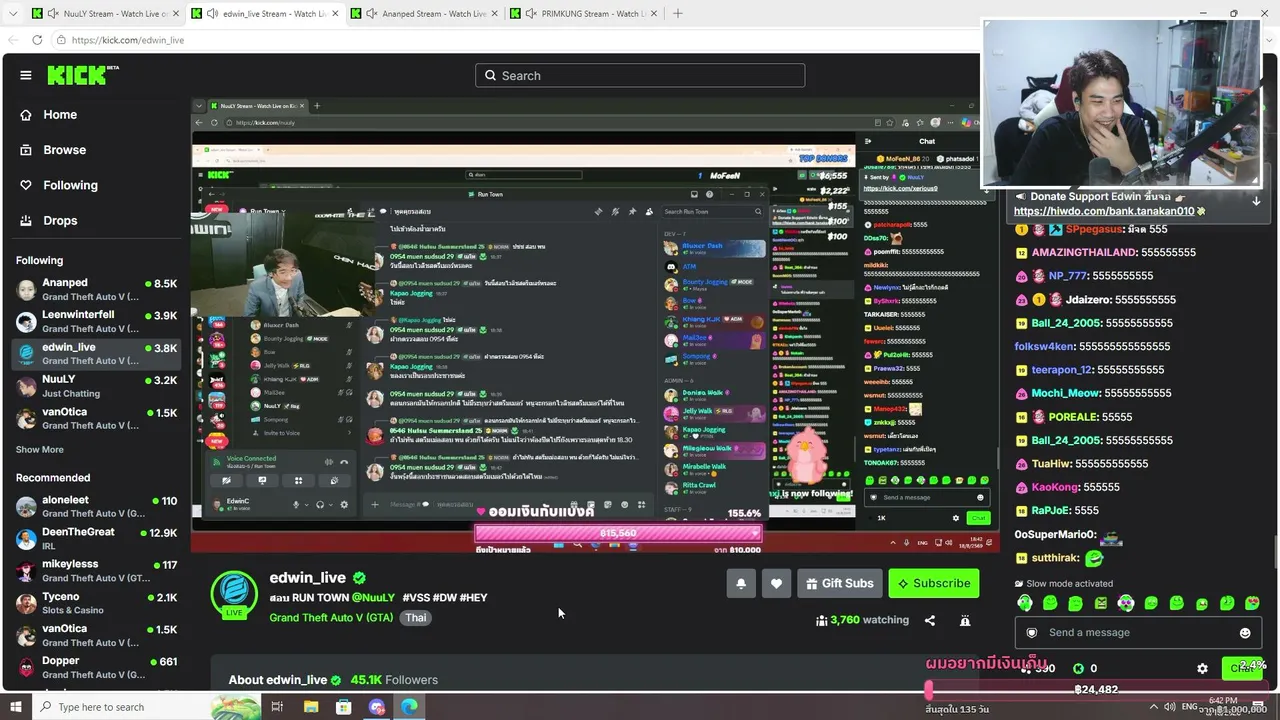Click the Home icon in sidebar
The width and height of the screenshot is (1280, 720).
(x=26, y=115)
